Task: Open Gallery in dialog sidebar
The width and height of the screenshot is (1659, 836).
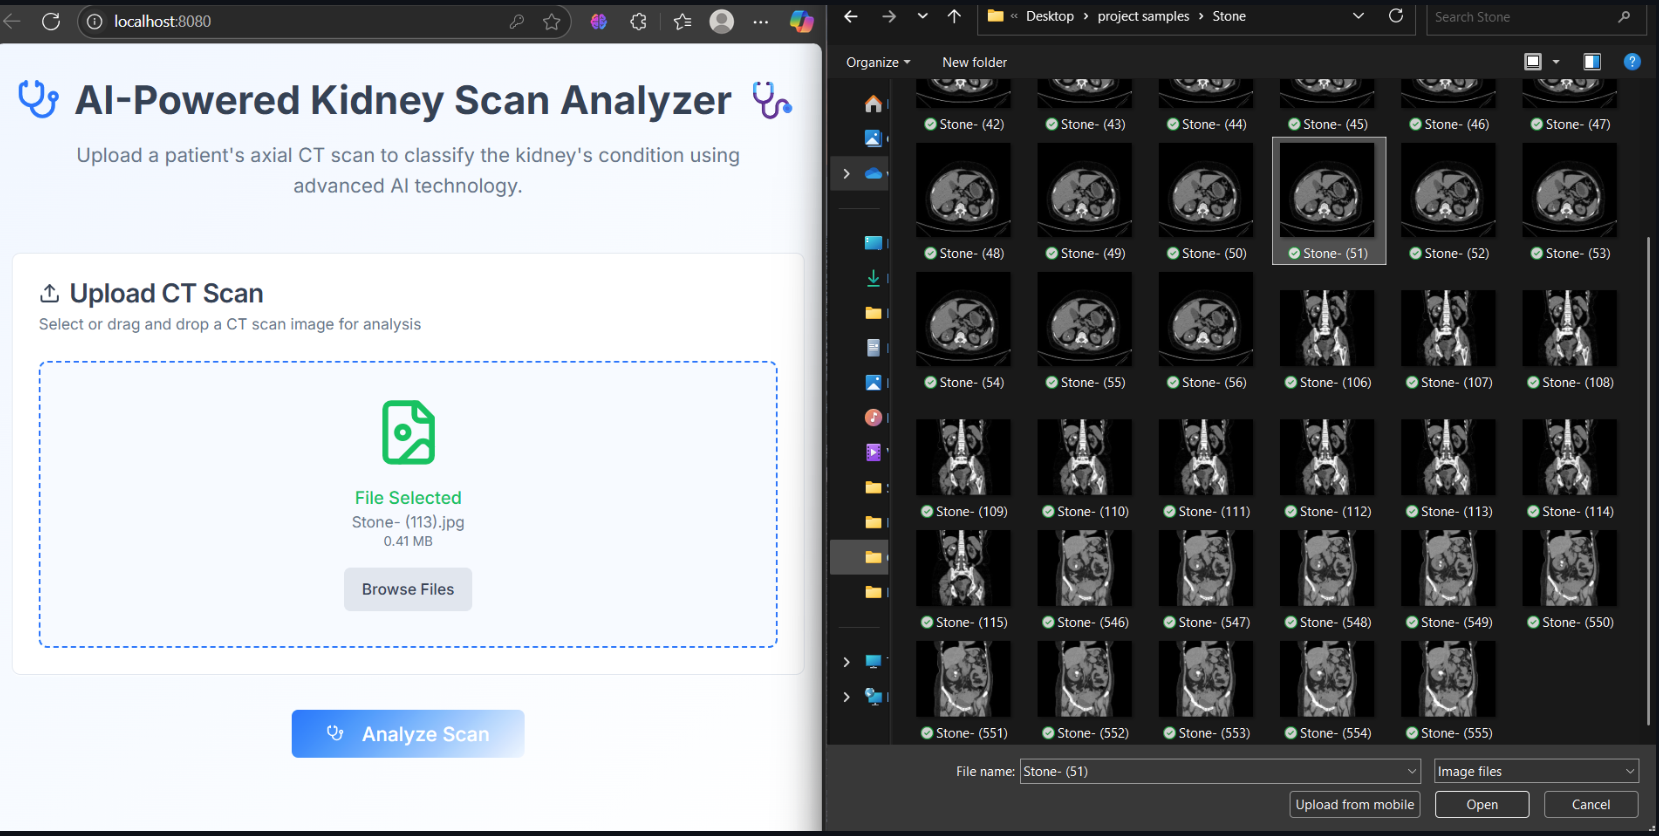Action: (873, 138)
